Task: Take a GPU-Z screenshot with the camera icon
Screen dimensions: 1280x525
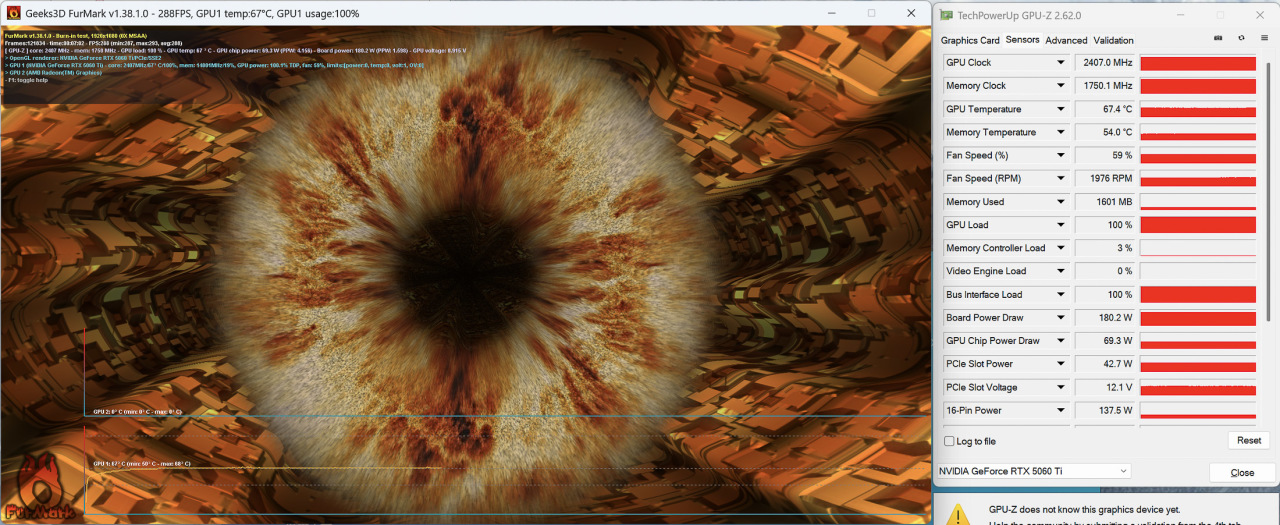Action: pos(1218,38)
